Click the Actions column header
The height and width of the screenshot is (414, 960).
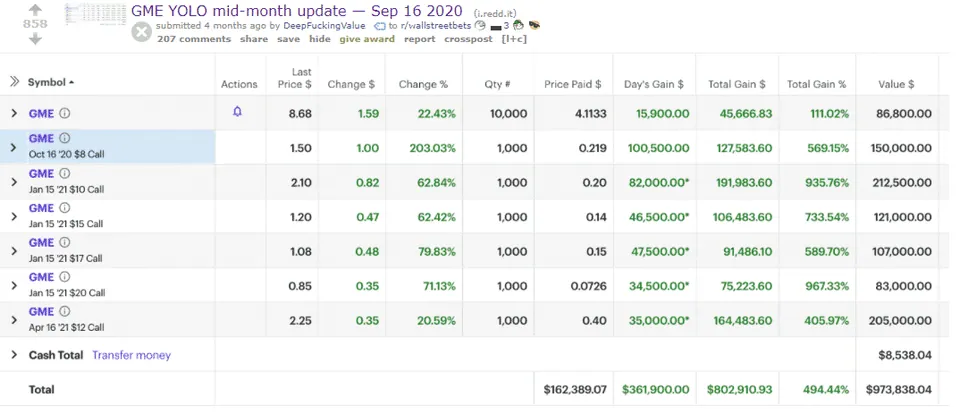tap(239, 85)
